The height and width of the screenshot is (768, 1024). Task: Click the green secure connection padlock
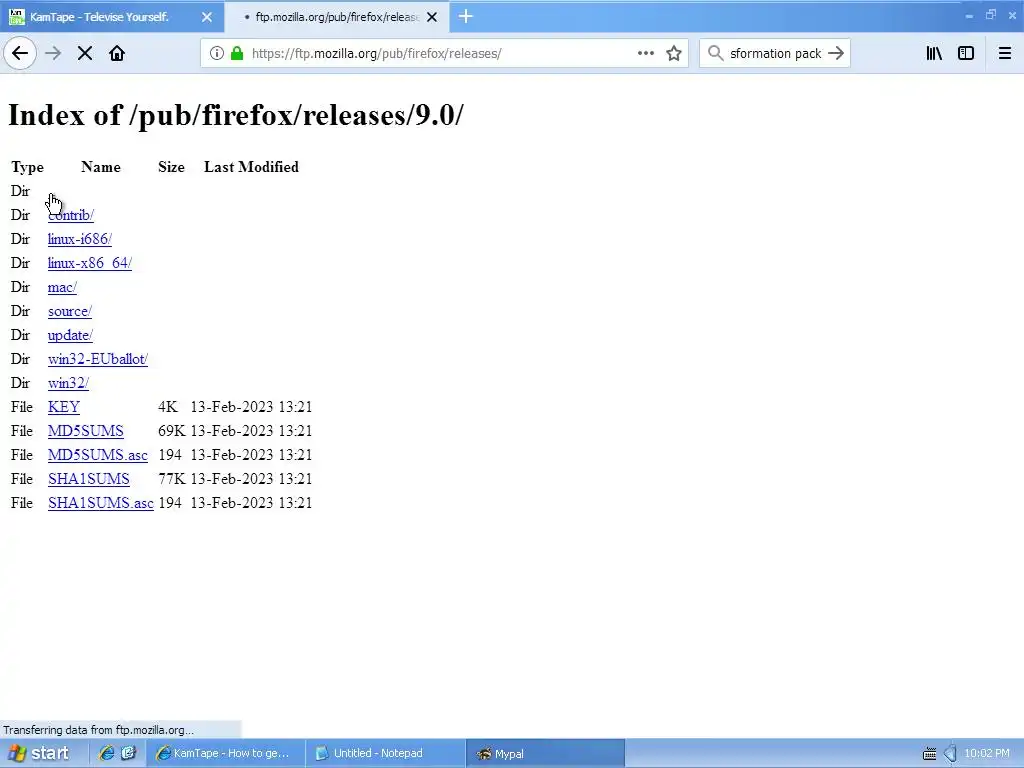coord(237,54)
